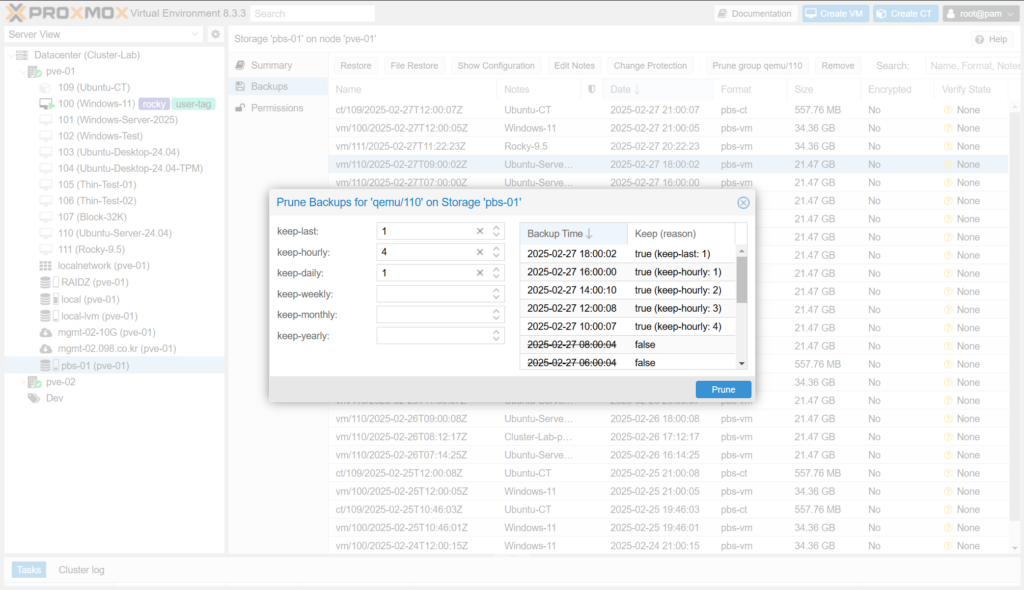The height and width of the screenshot is (590, 1024).
Task: Sort by Backup Time column header
Action: point(560,233)
